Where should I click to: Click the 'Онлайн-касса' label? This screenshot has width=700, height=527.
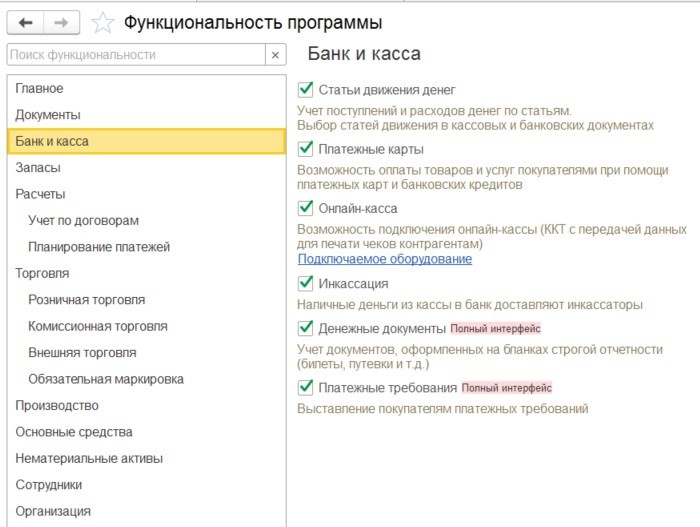coord(358,209)
